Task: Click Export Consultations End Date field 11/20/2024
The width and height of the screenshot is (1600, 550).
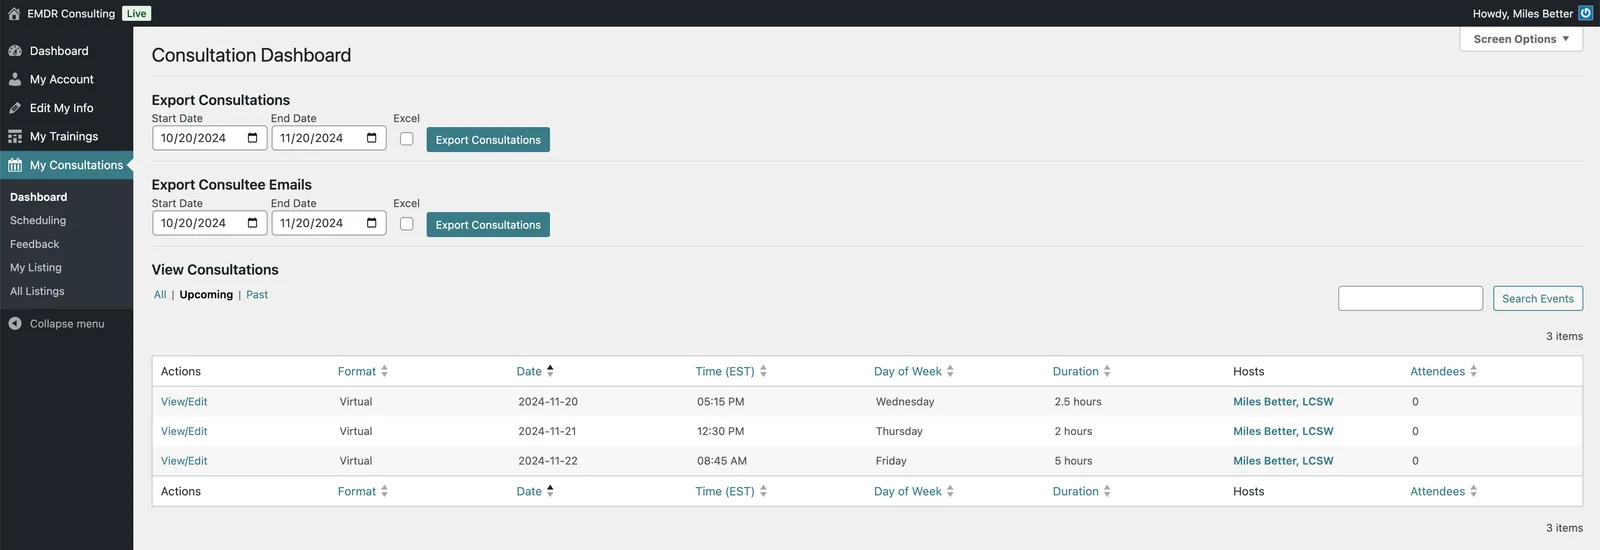Action: (x=328, y=138)
